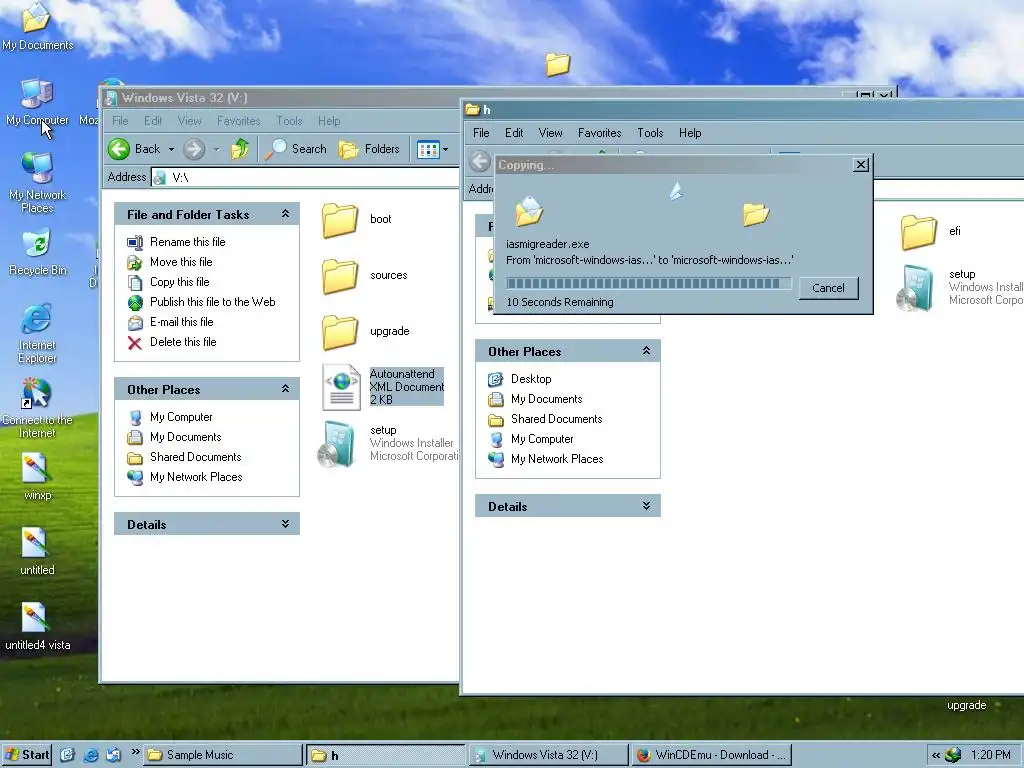
Task: Open Back history dropdown arrow
Action: click(x=171, y=150)
